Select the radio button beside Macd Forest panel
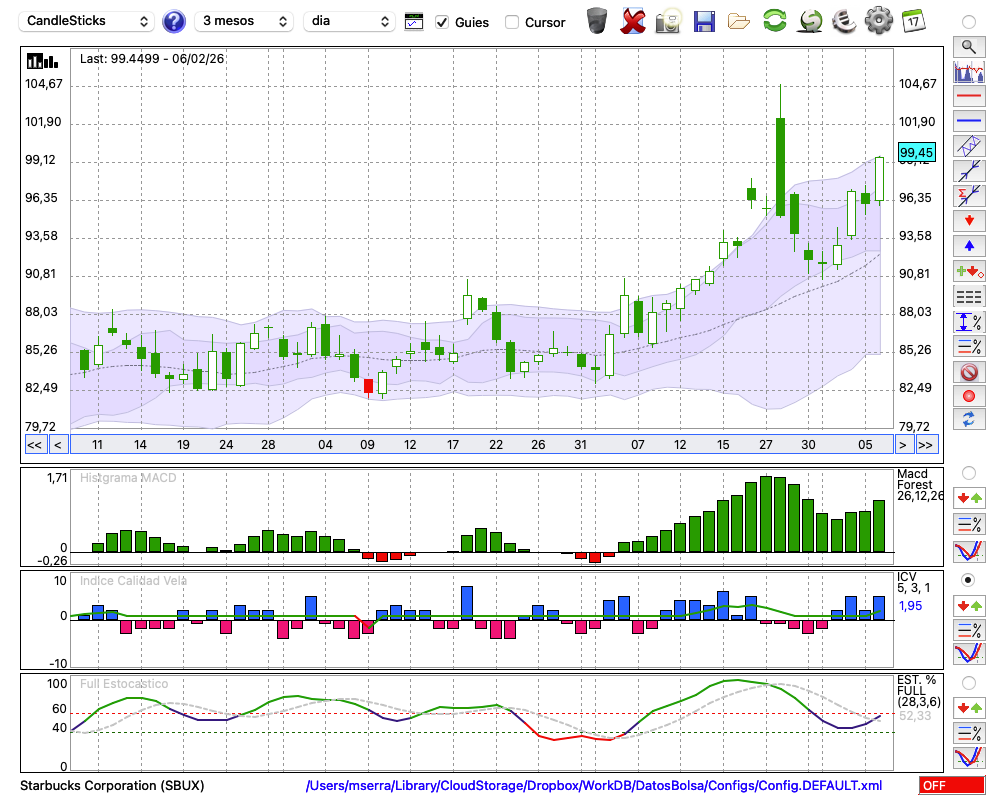 tap(968, 472)
